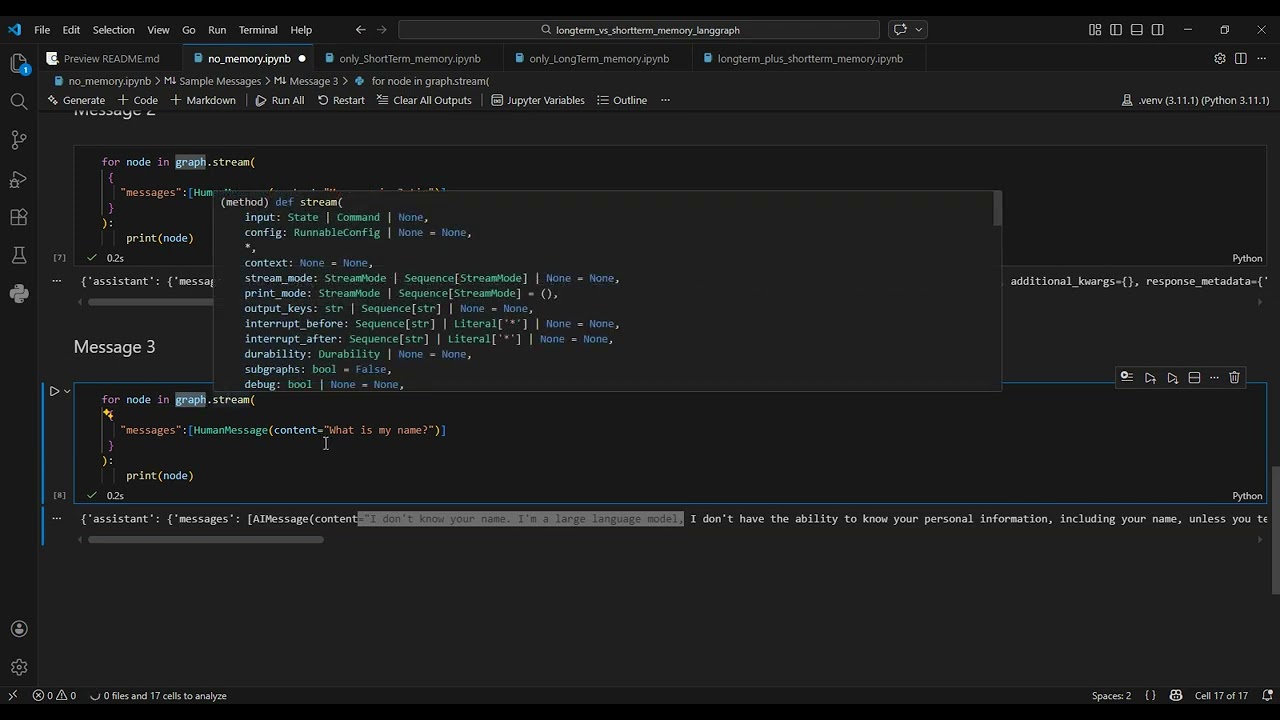Open output cell actions ellipsis for cell 8
Viewport: 1280px width, 720px height.
[x=55, y=518]
